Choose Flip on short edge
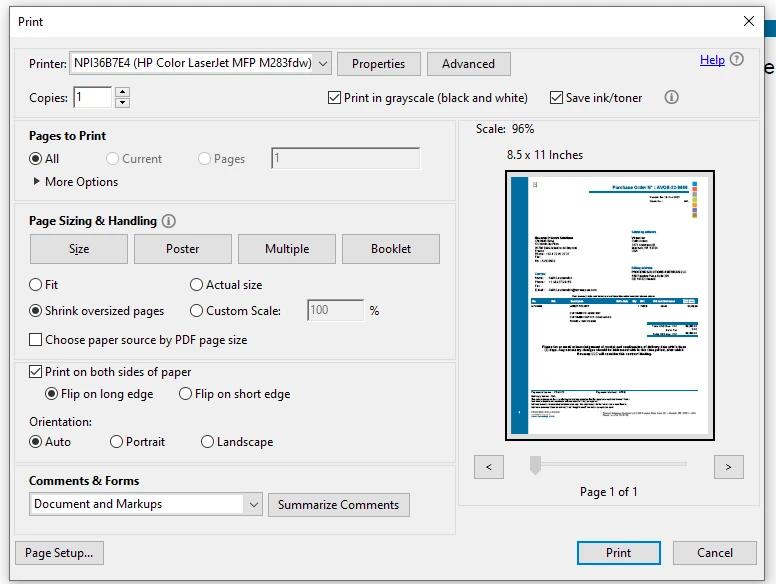This screenshot has height=584, width=776. 186,394
